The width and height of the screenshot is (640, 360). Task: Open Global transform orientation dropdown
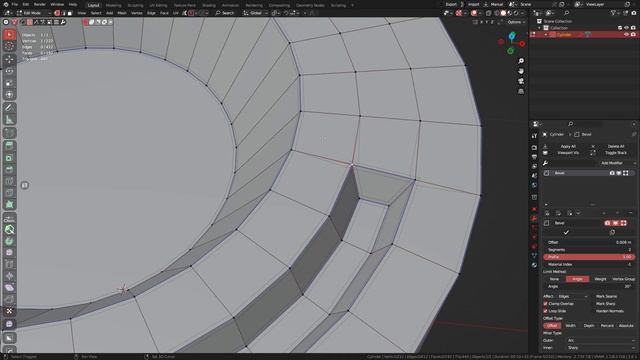(255, 13)
